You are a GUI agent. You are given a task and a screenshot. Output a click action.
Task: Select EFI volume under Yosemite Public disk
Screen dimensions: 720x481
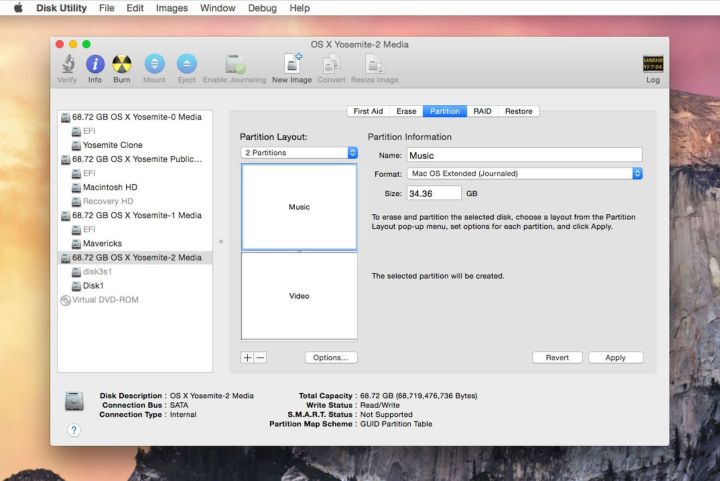click(x=135, y=173)
